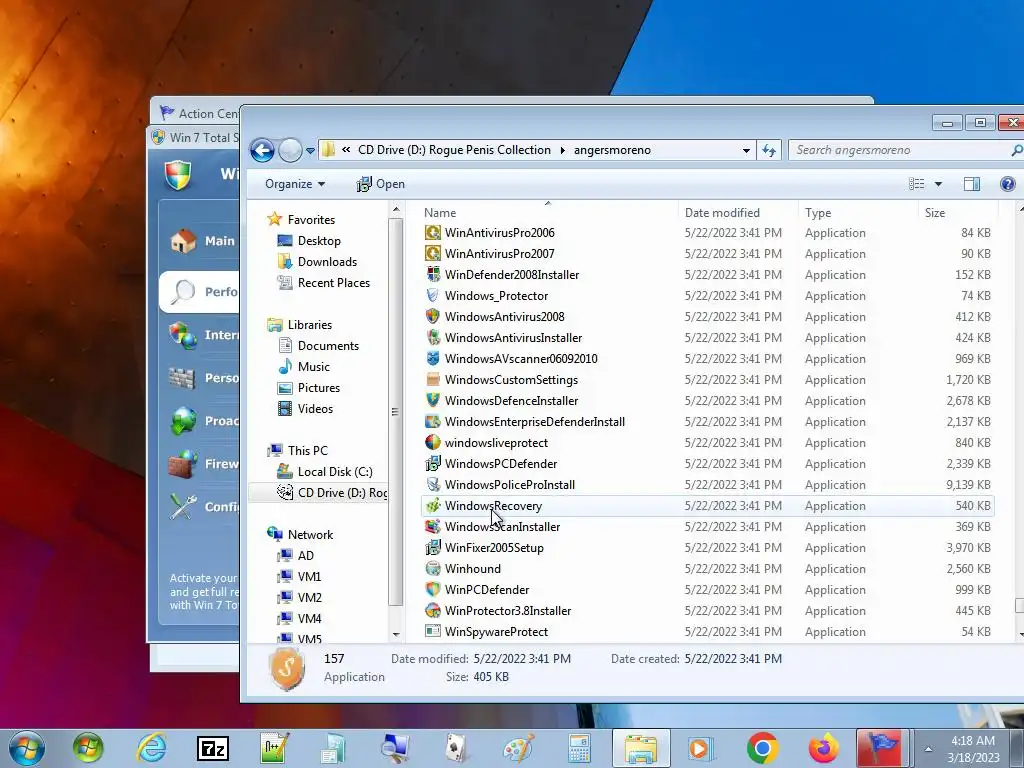Show hidden parent folders in the breadcrumb
Viewport: 1024px width, 768px height.
pos(345,150)
